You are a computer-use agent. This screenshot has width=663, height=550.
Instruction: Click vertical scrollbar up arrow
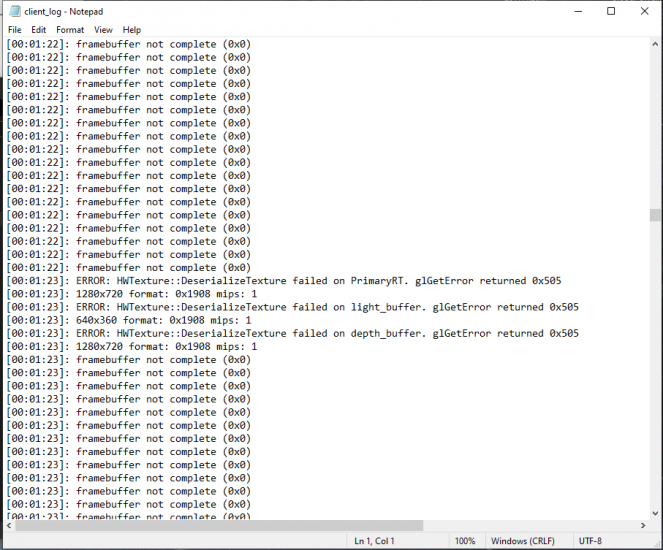tap(655, 44)
